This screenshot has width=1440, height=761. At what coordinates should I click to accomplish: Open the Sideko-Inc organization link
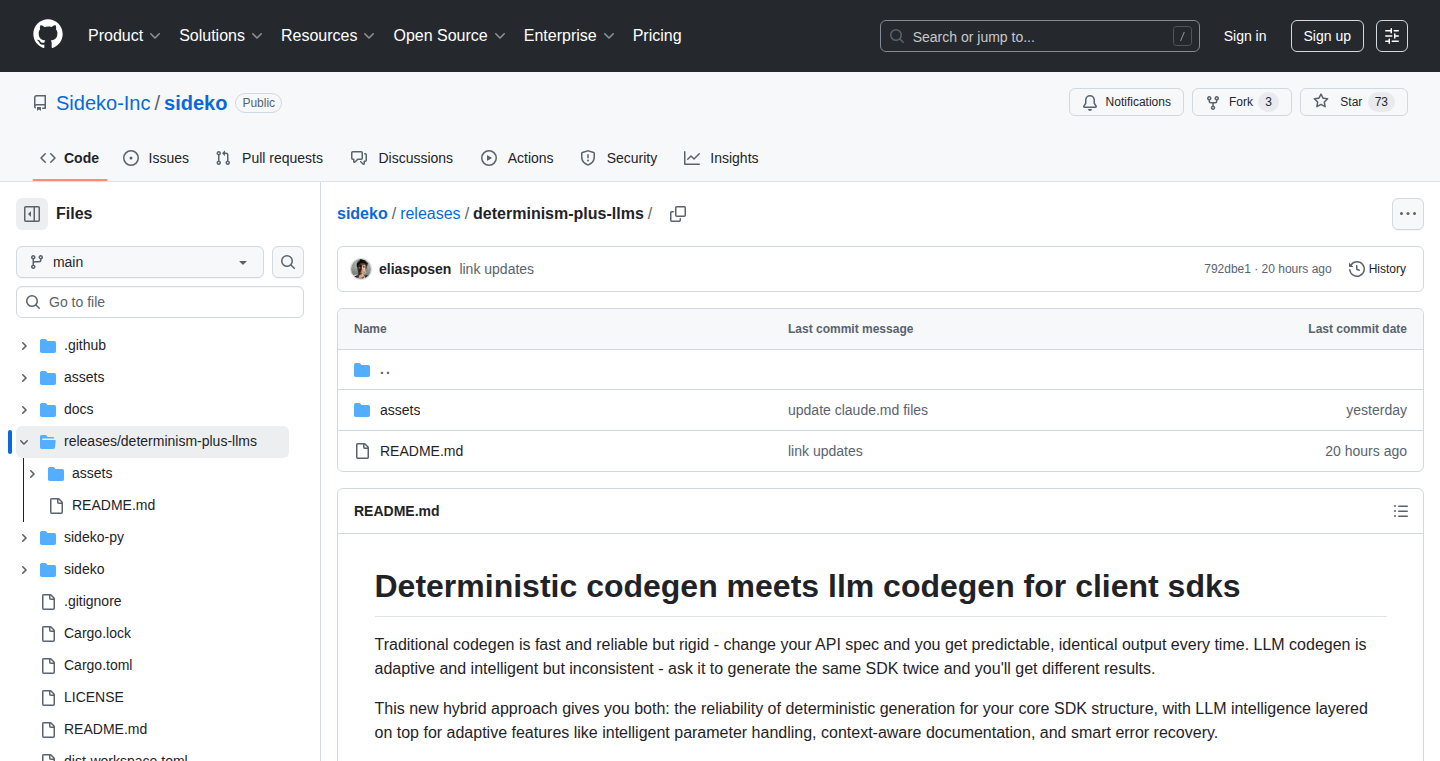(x=103, y=103)
